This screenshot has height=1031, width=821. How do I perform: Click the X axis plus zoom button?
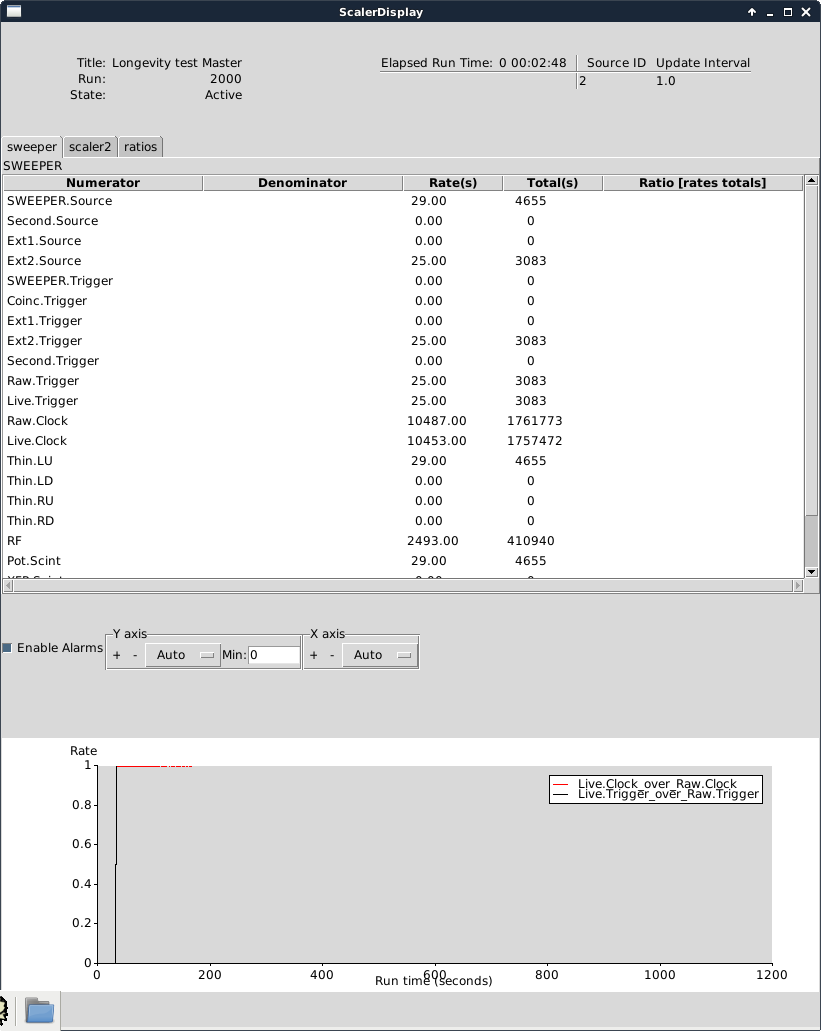tap(314, 655)
